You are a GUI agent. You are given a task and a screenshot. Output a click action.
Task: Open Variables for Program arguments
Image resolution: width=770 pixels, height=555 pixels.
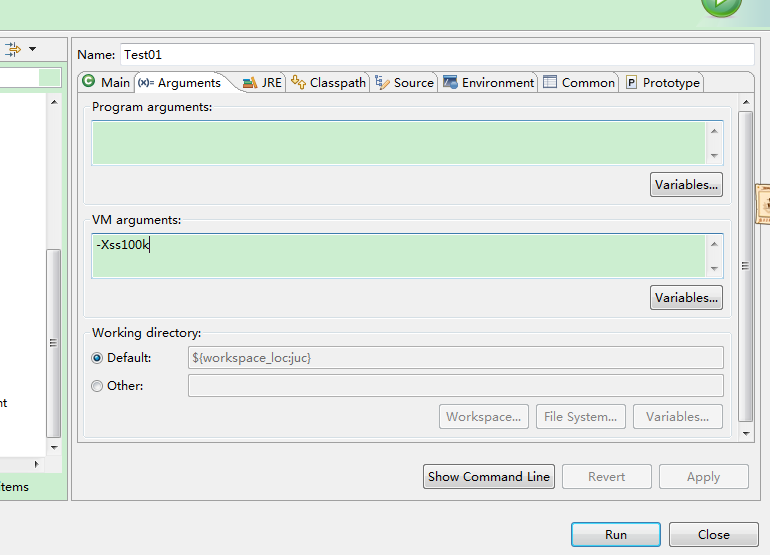(686, 185)
